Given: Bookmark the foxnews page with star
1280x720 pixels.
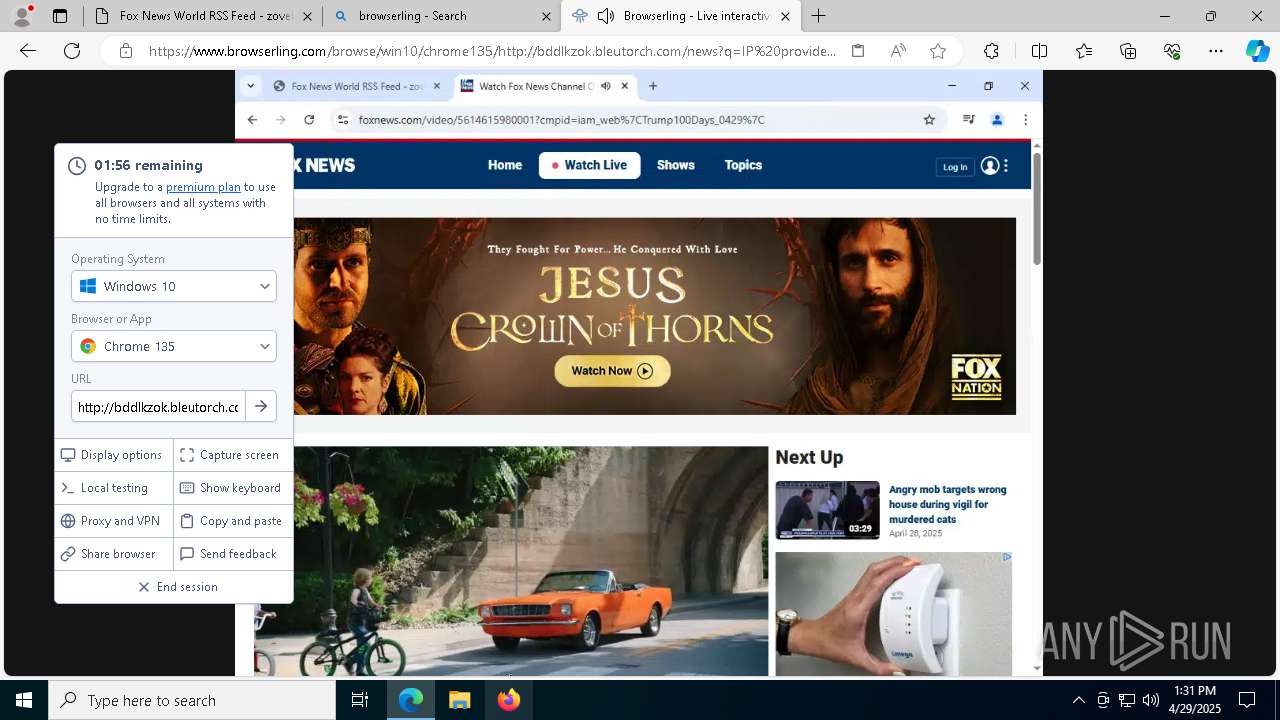Looking at the screenshot, I should (x=929, y=120).
